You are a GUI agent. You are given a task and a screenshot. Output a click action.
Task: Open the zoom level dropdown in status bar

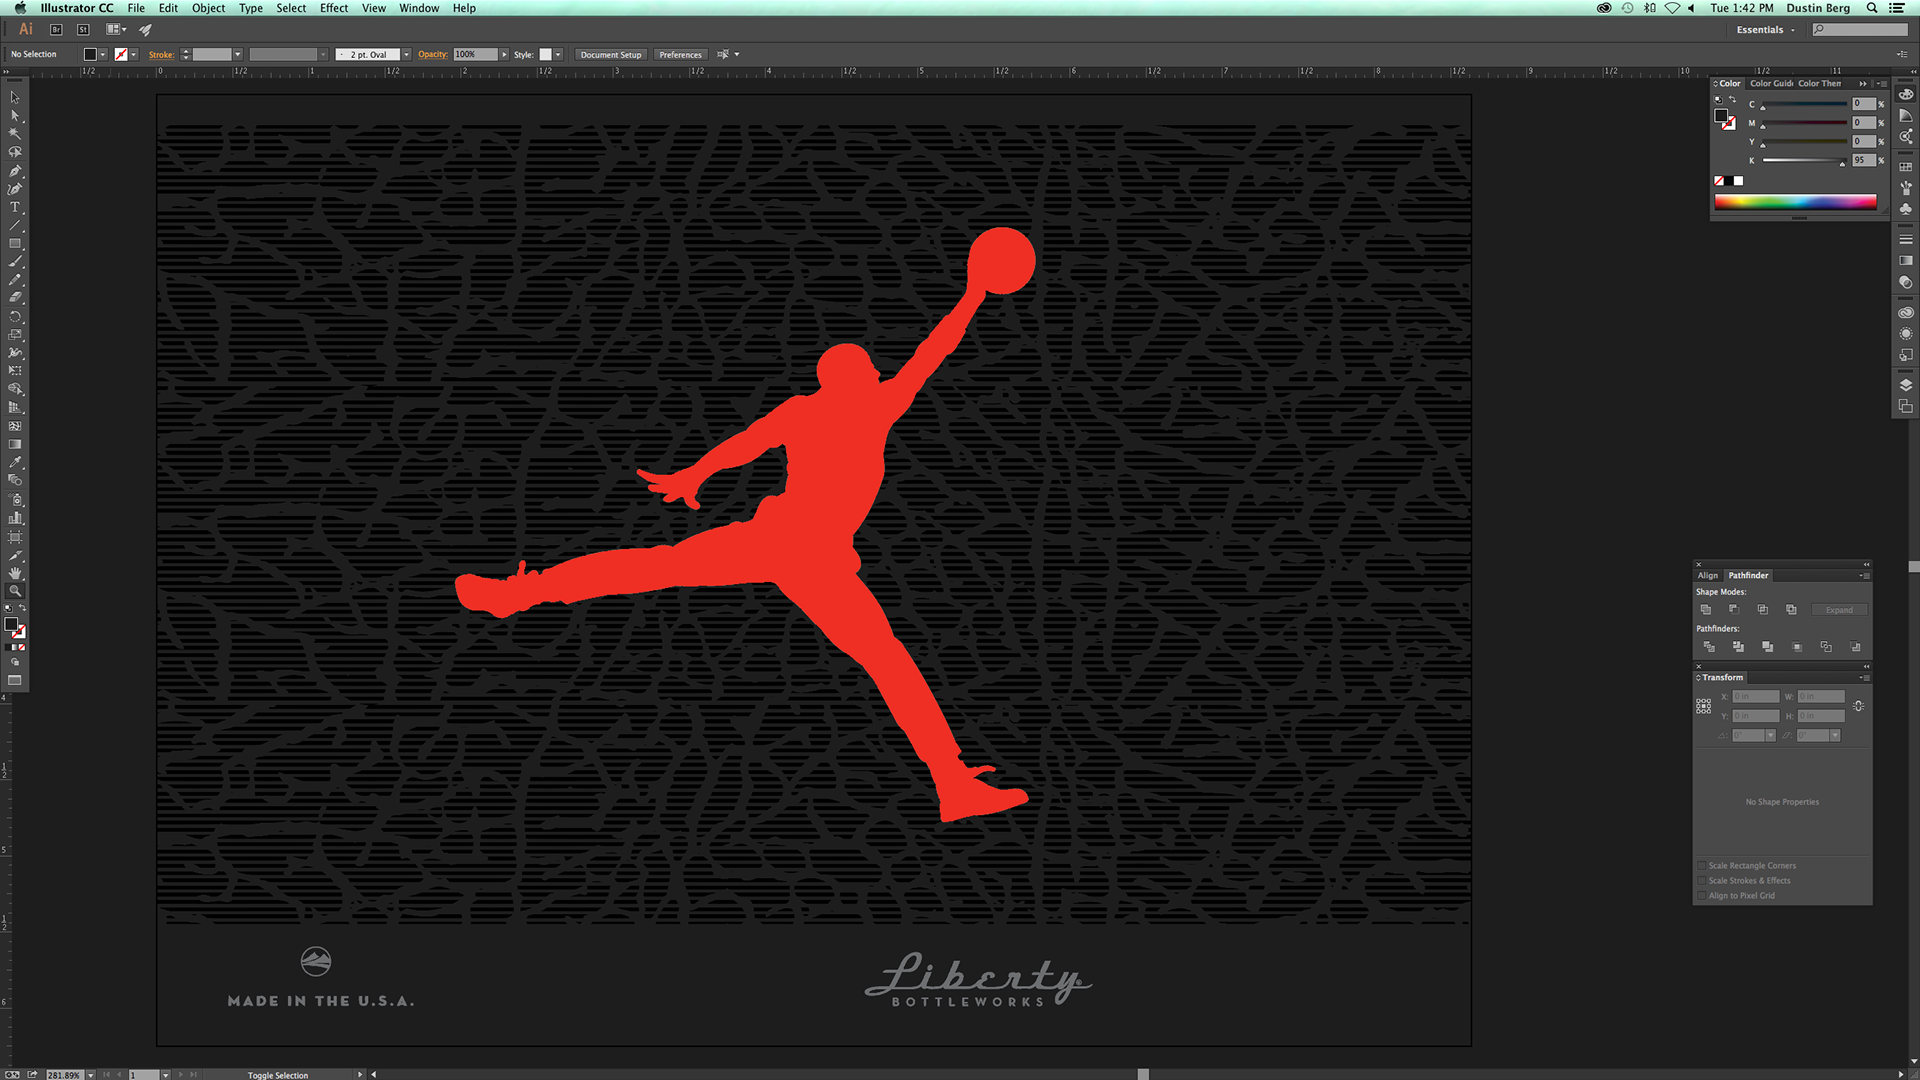click(x=91, y=1075)
